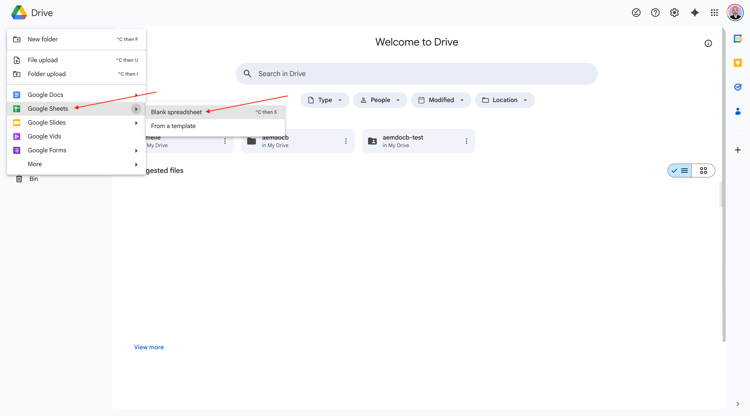Screen dimensions: 750x416
Task: Open the Settings gear icon
Action: [674, 13]
